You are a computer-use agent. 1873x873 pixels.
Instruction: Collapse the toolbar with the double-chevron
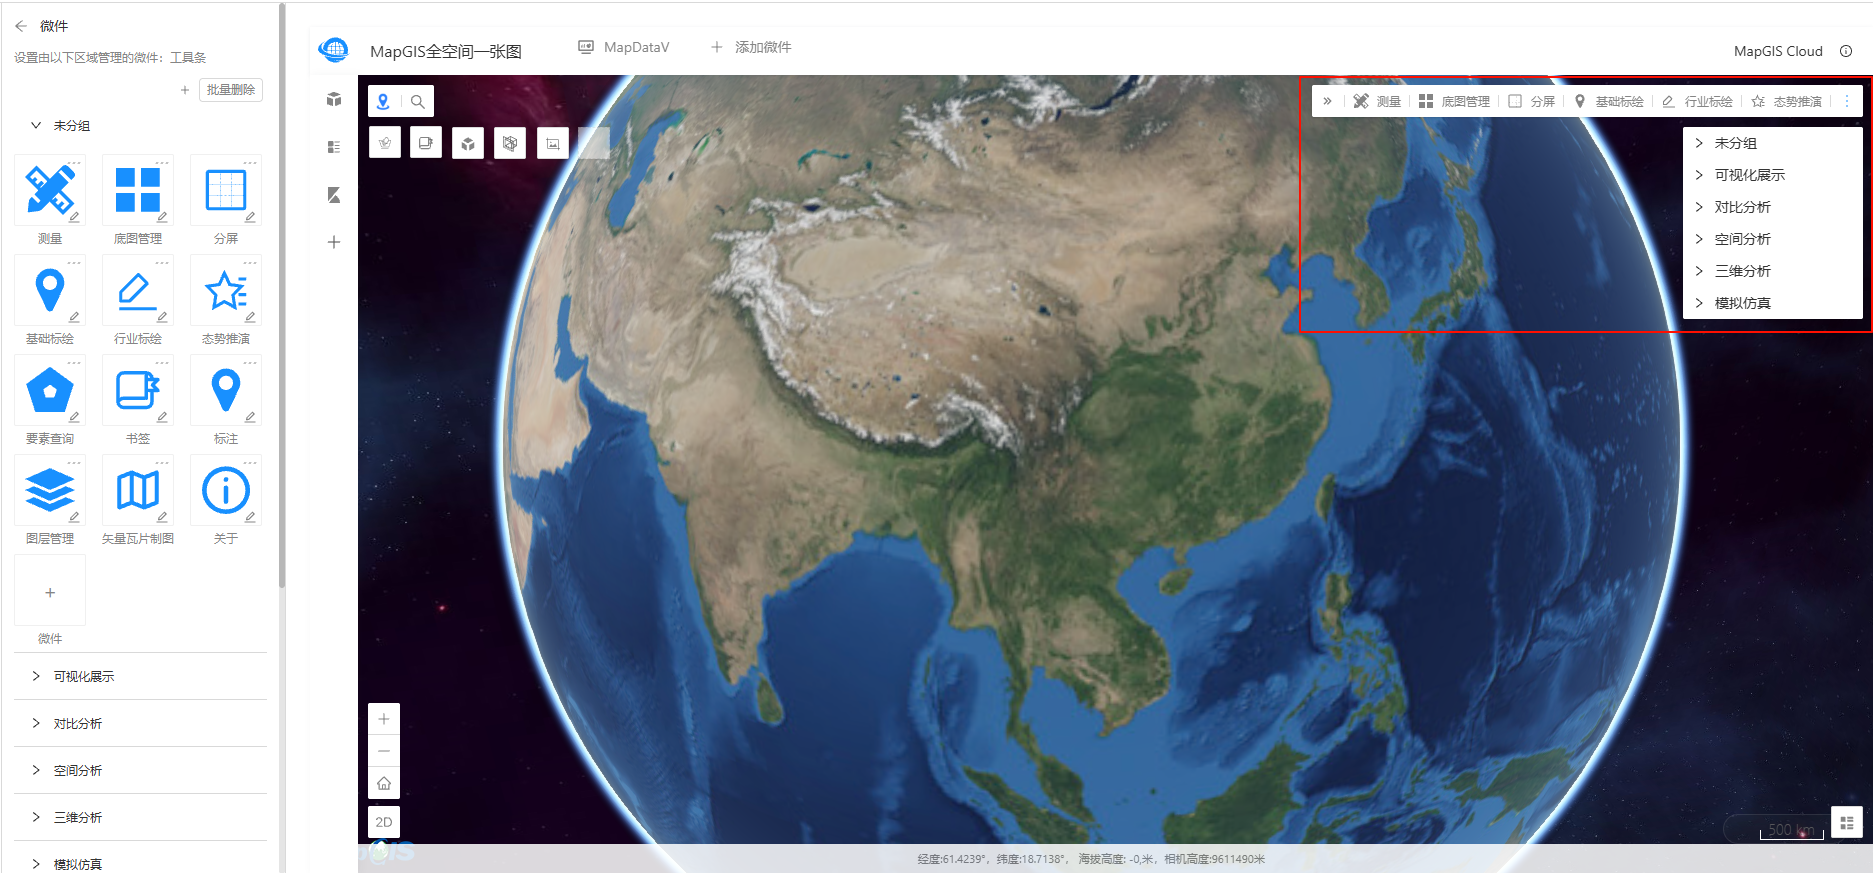pyautogui.click(x=1327, y=101)
